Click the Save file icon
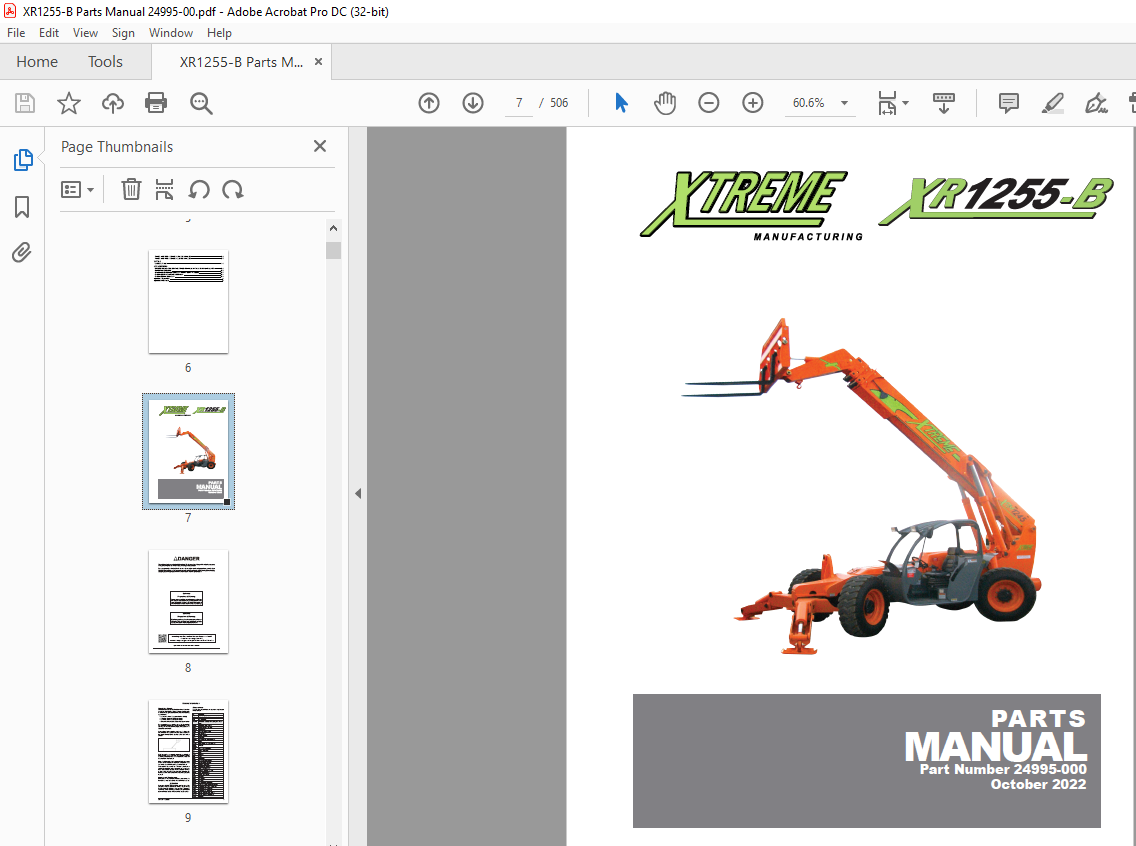1136x846 pixels. (25, 103)
